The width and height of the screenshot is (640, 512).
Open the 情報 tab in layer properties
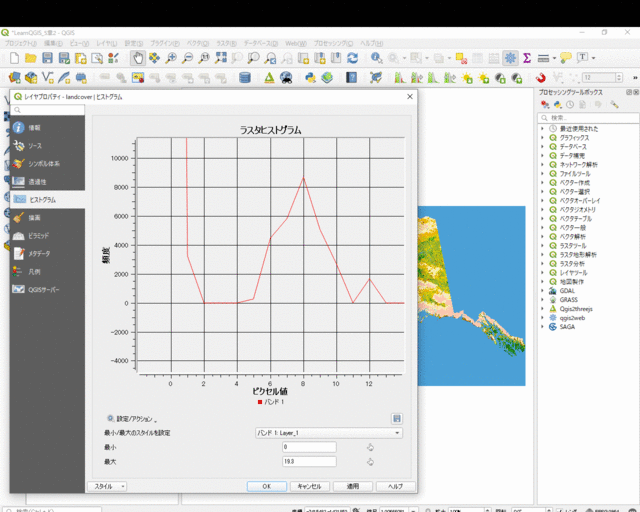[x=47, y=127]
